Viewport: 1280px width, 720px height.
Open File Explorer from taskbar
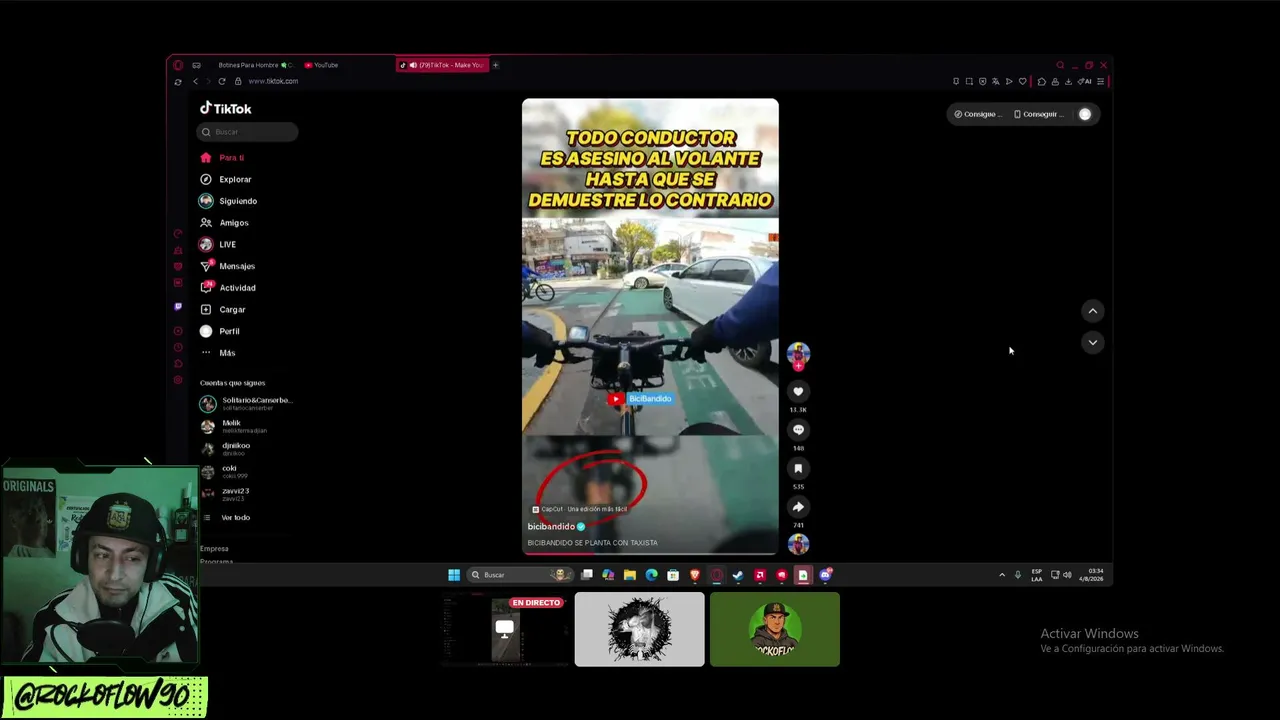629,575
